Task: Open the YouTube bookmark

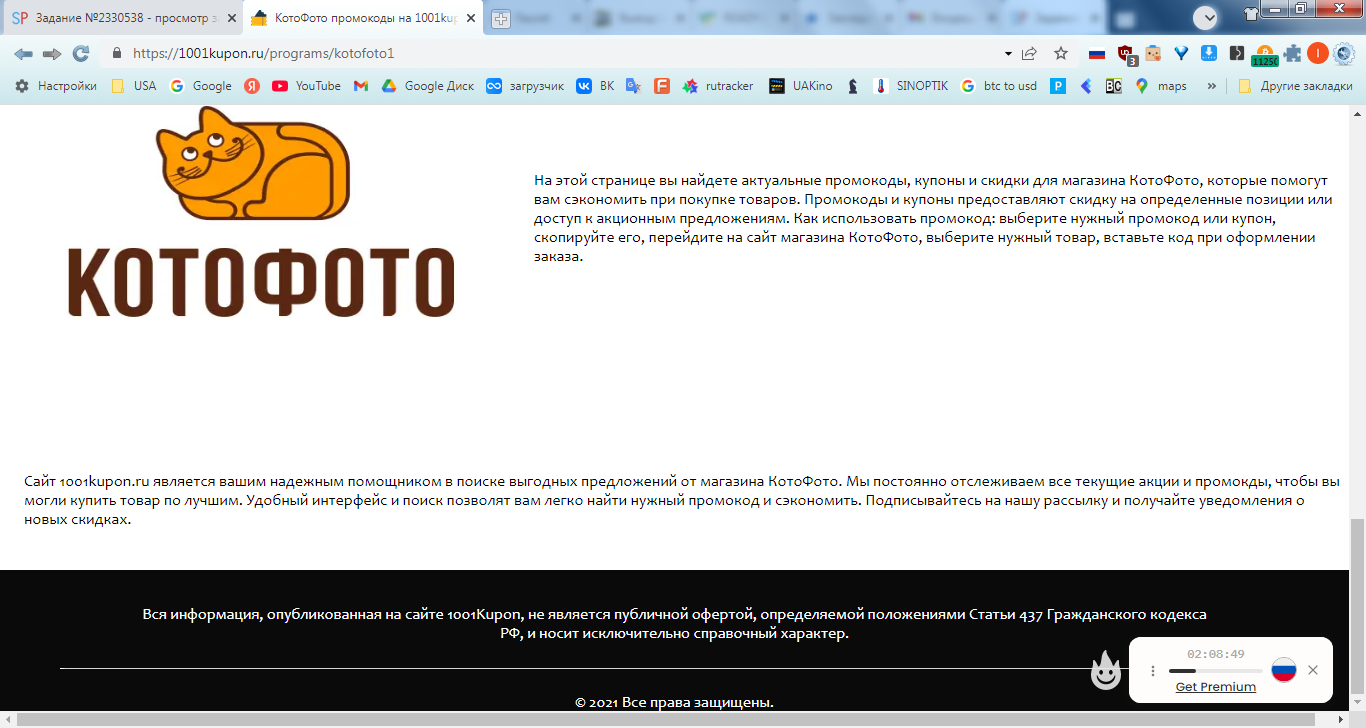Action: [307, 86]
